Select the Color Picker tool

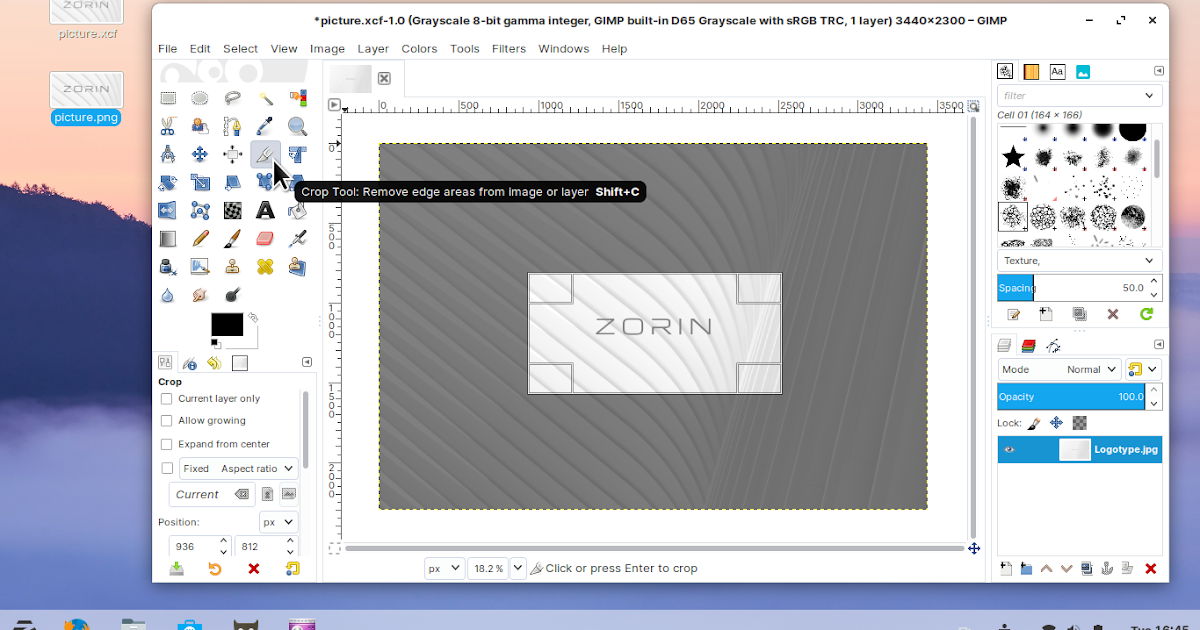[x=265, y=126]
